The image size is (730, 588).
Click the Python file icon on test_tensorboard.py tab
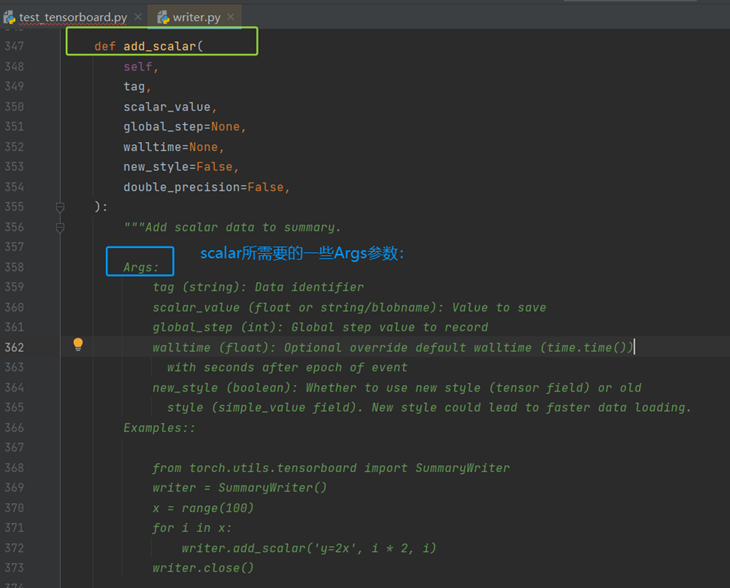tap(9, 17)
